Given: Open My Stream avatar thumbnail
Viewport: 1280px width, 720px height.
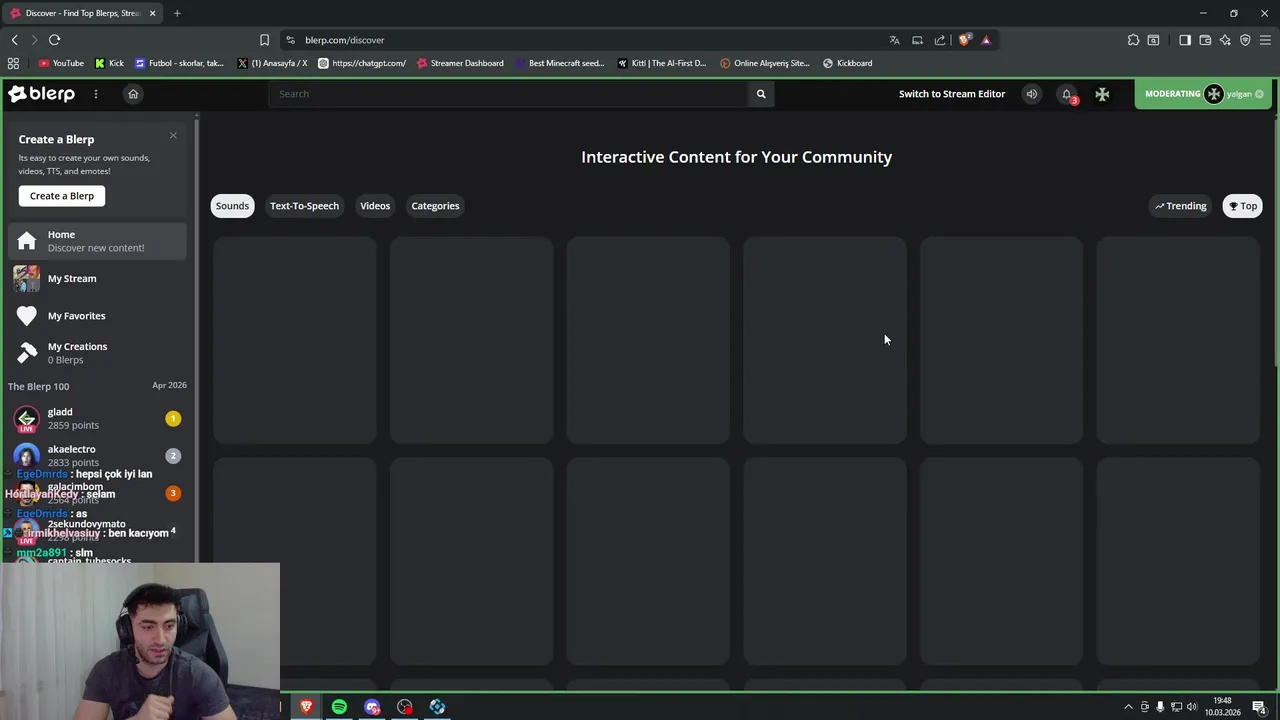Looking at the screenshot, I should pos(27,279).
